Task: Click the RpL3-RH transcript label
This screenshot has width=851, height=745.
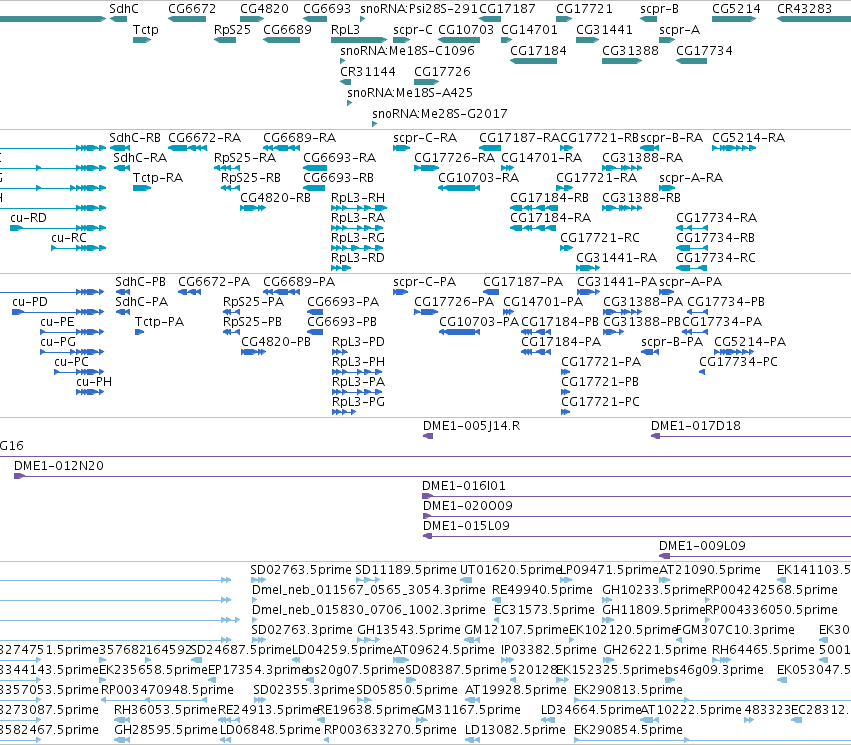Action: (358, 198)
